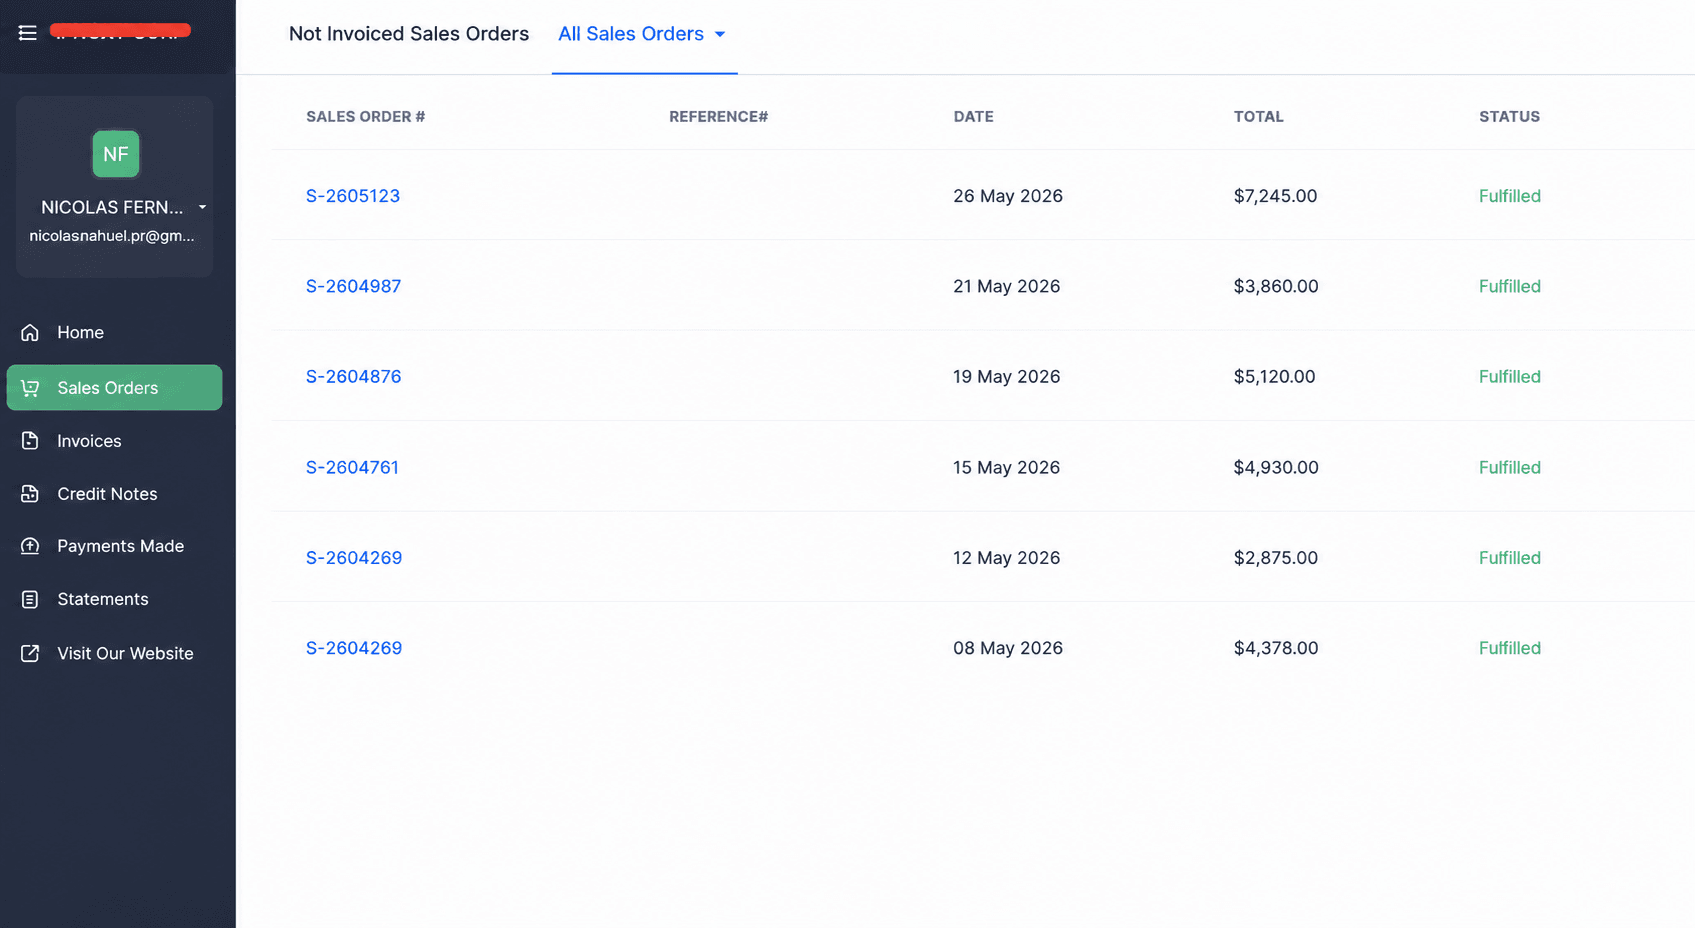Open sales order S-2604269 dated 12 May 2026

point(354,558)
